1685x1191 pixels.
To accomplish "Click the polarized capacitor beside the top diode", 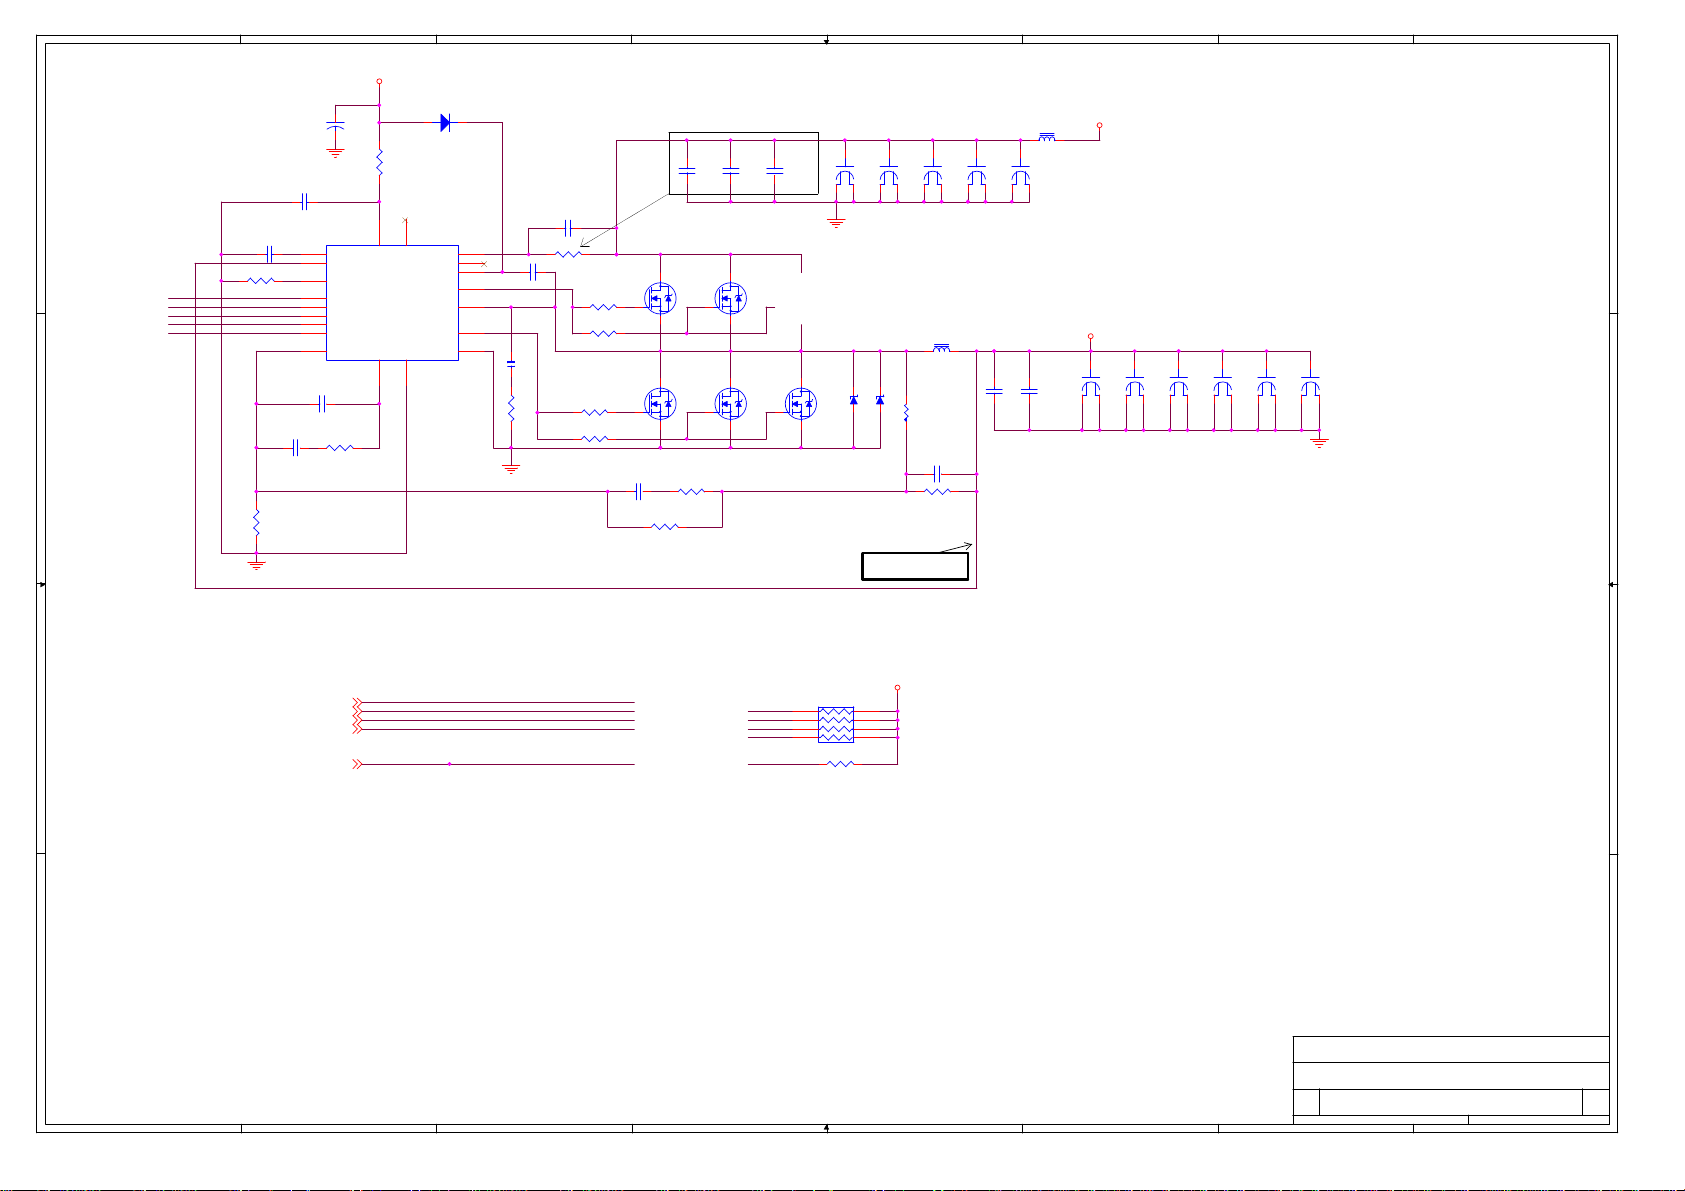I will (x=336, y=126).
